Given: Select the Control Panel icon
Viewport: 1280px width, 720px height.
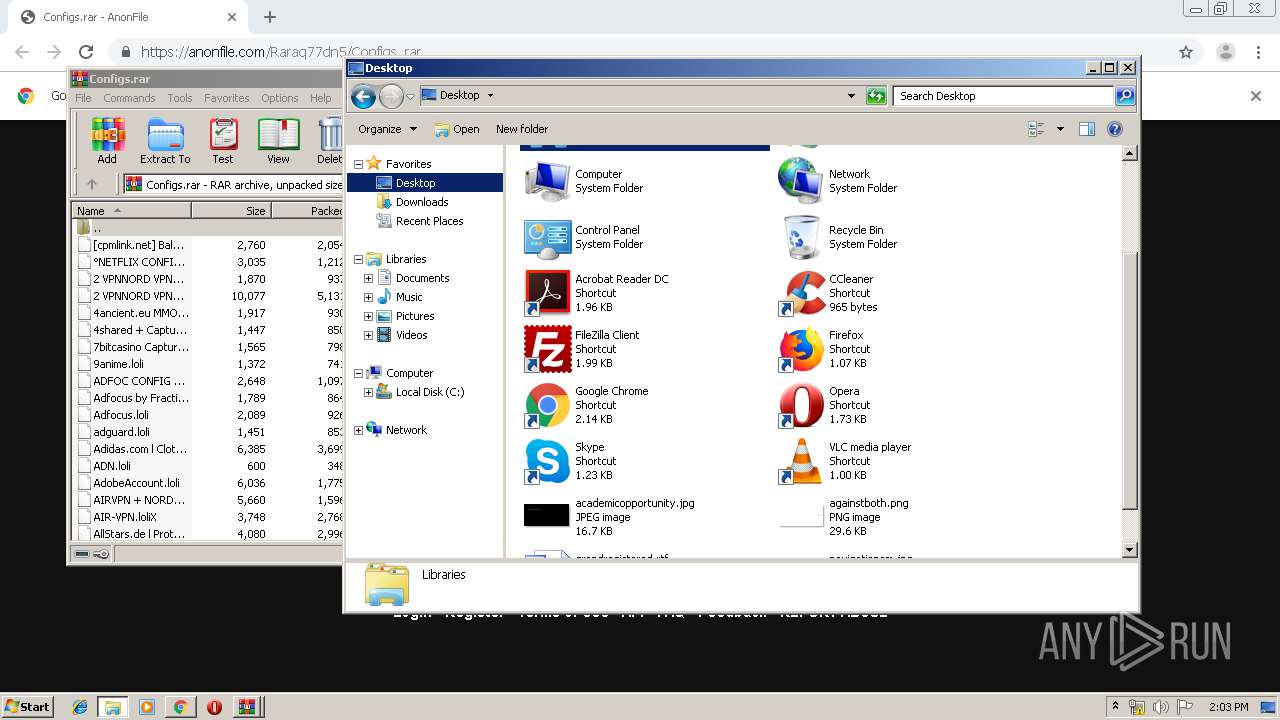Looking at the screenshot, I should coord(548,237).
